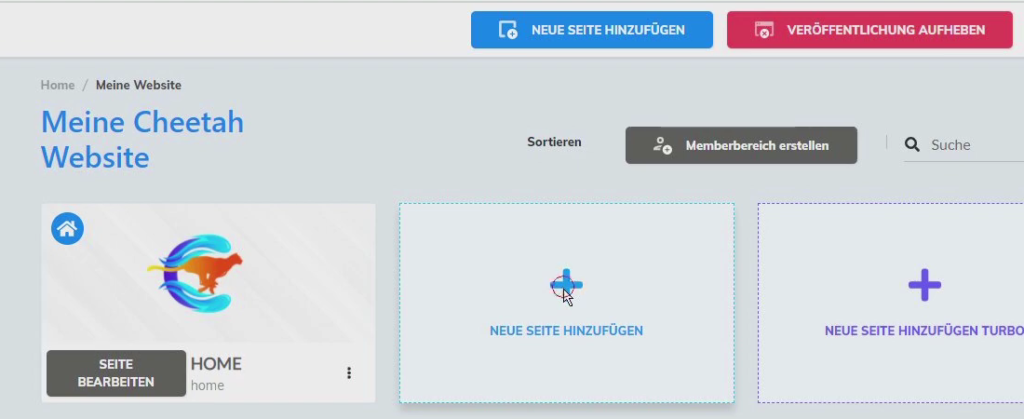Click the purple plus icon in Turbo card
This screenshot has height=419, width=1024.
(925, 285)
